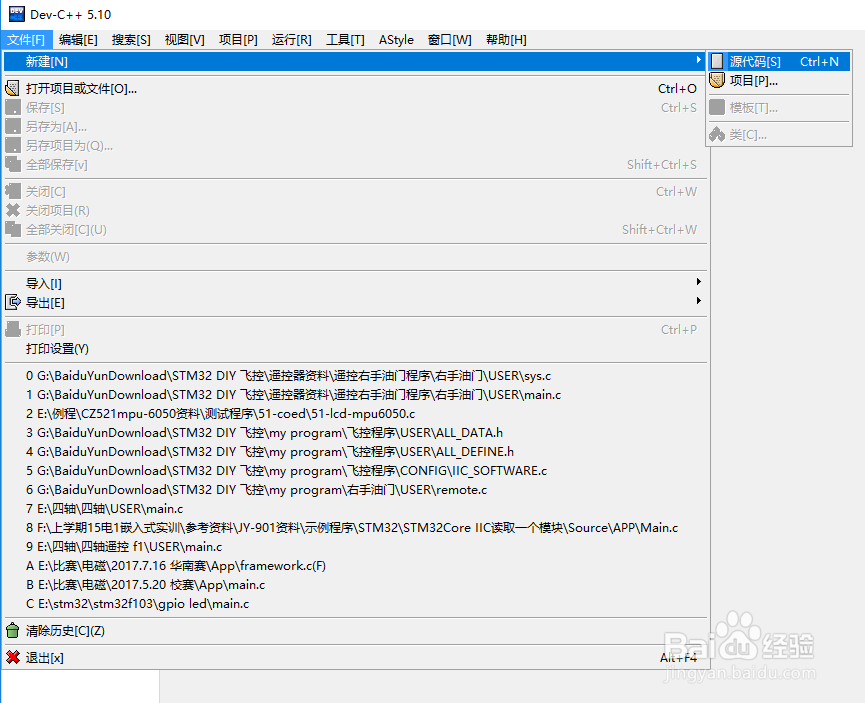Click the printer icon beside 打印[P]
This screenshot has width=865, height=703.
pos(13,329)
